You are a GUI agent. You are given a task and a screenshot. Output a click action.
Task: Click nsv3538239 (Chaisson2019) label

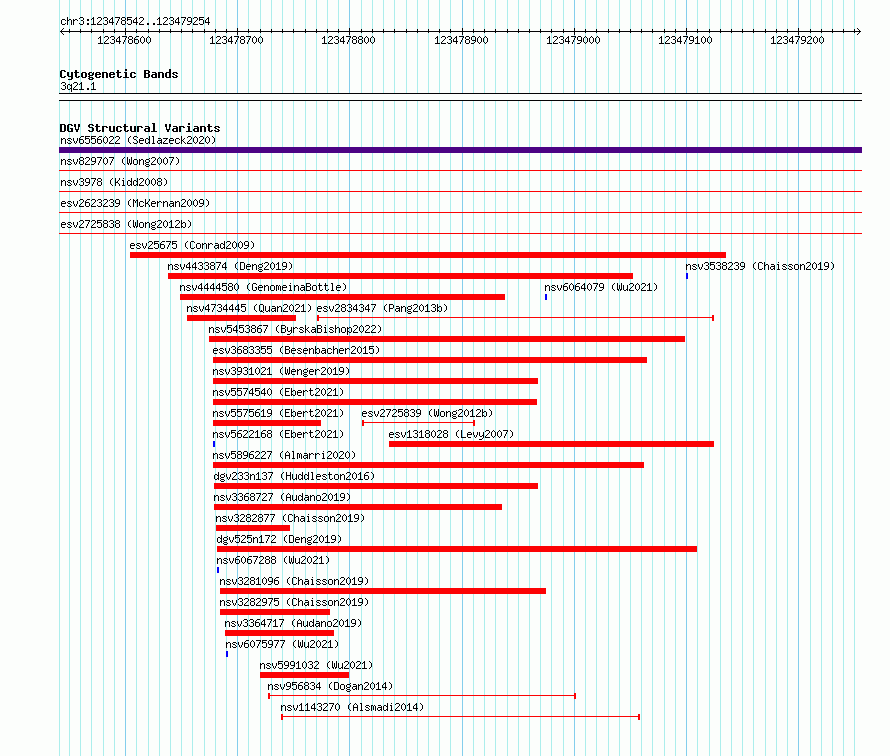tap(760, 266)
